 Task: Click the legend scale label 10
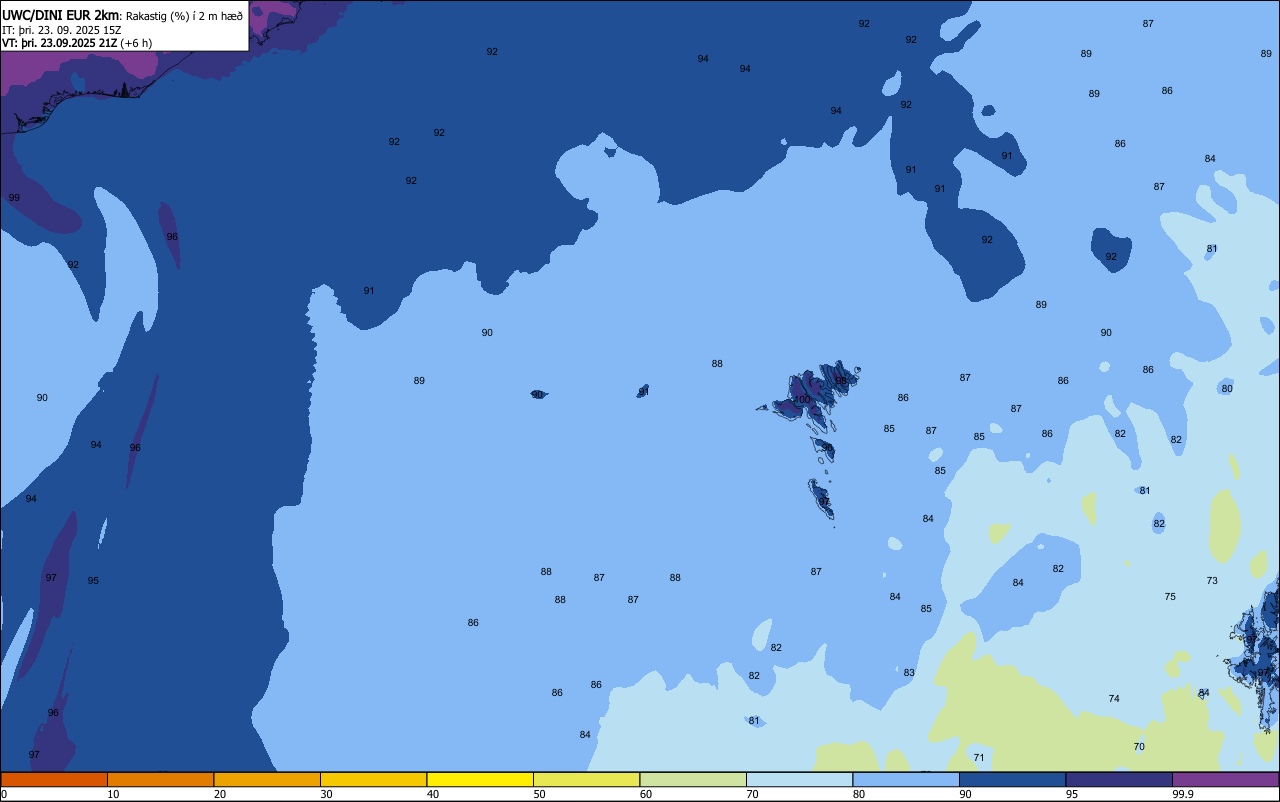(x=113, y=794)
